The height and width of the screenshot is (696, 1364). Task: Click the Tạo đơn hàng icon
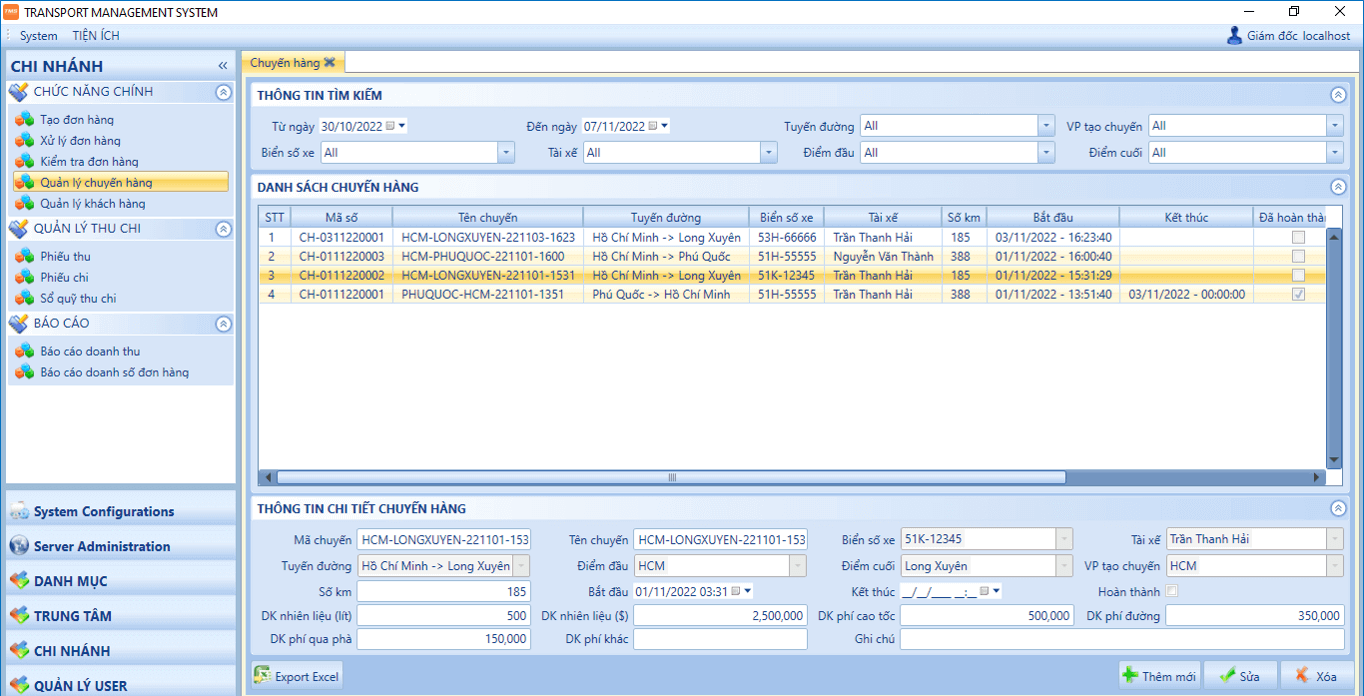click(x=24, y=120)
